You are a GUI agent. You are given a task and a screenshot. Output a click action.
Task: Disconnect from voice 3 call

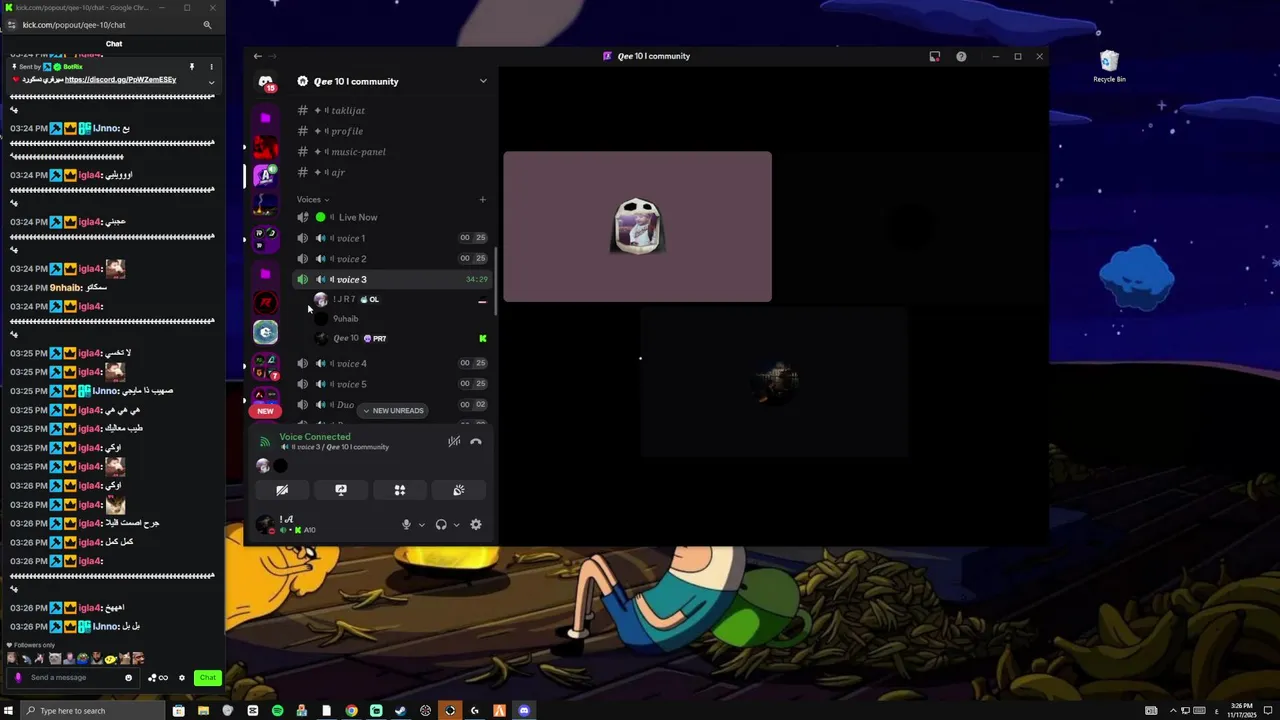point(476,441)
